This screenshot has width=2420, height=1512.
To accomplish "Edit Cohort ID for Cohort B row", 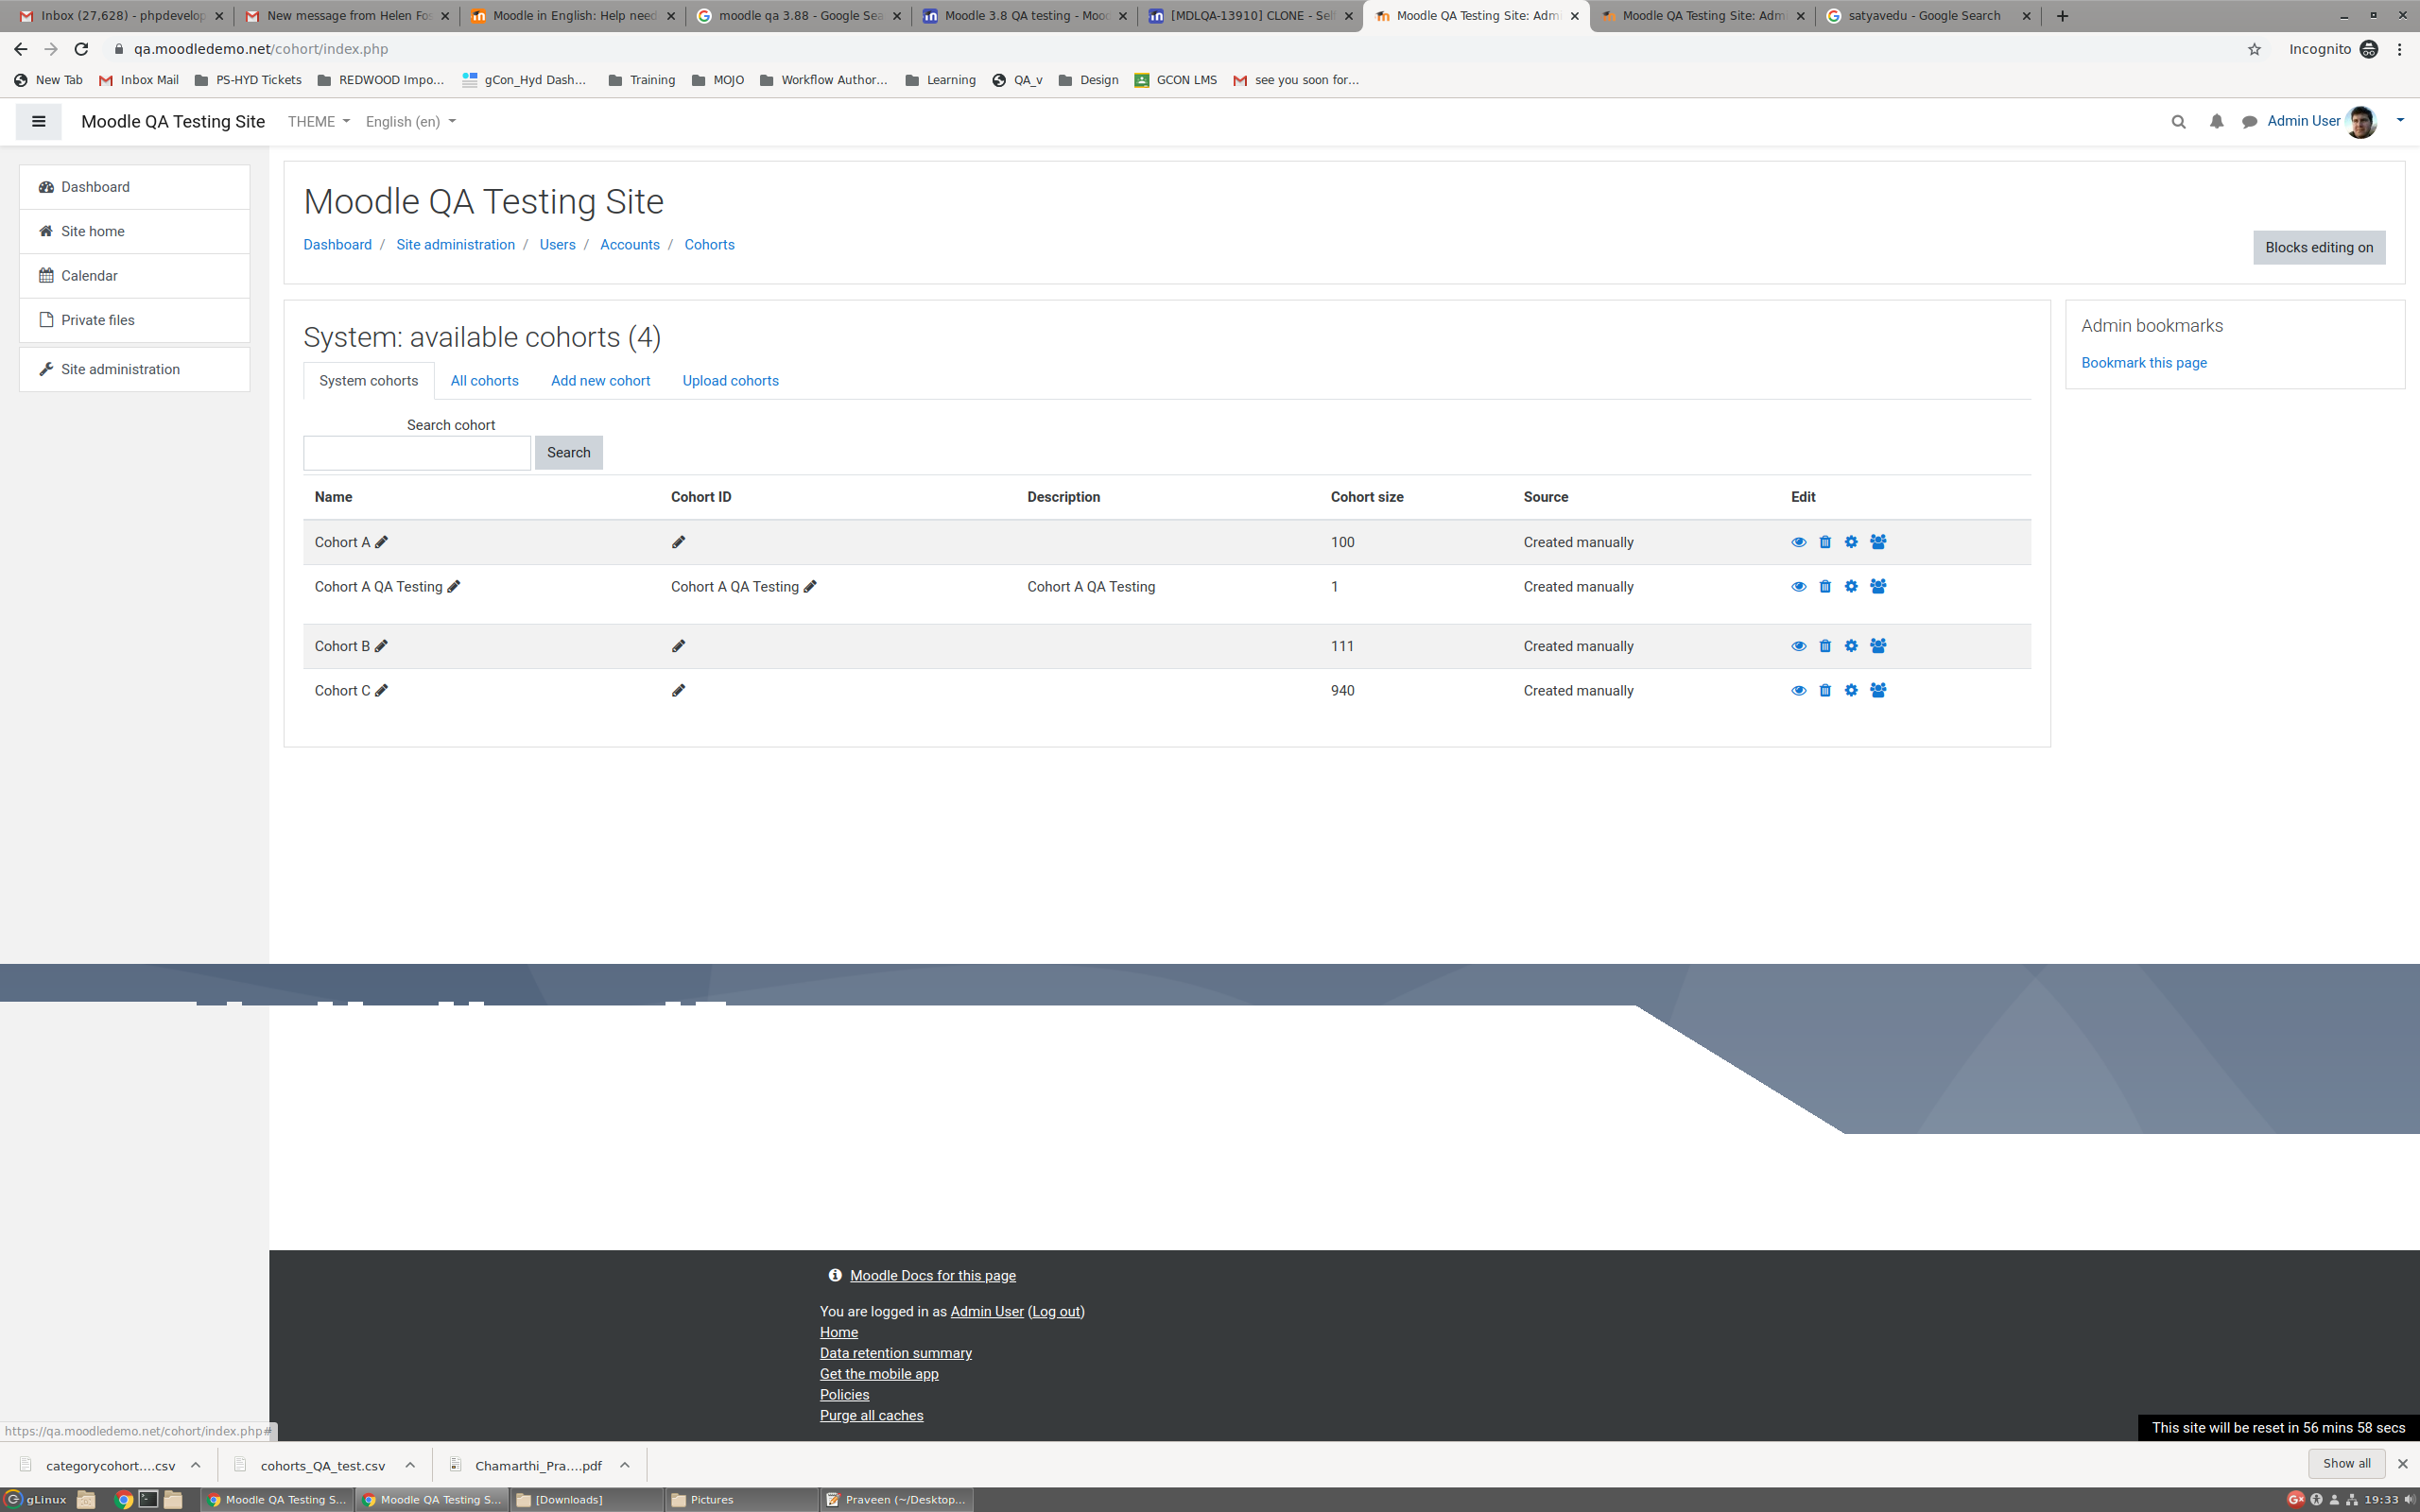I will click(x=678, y=646).
